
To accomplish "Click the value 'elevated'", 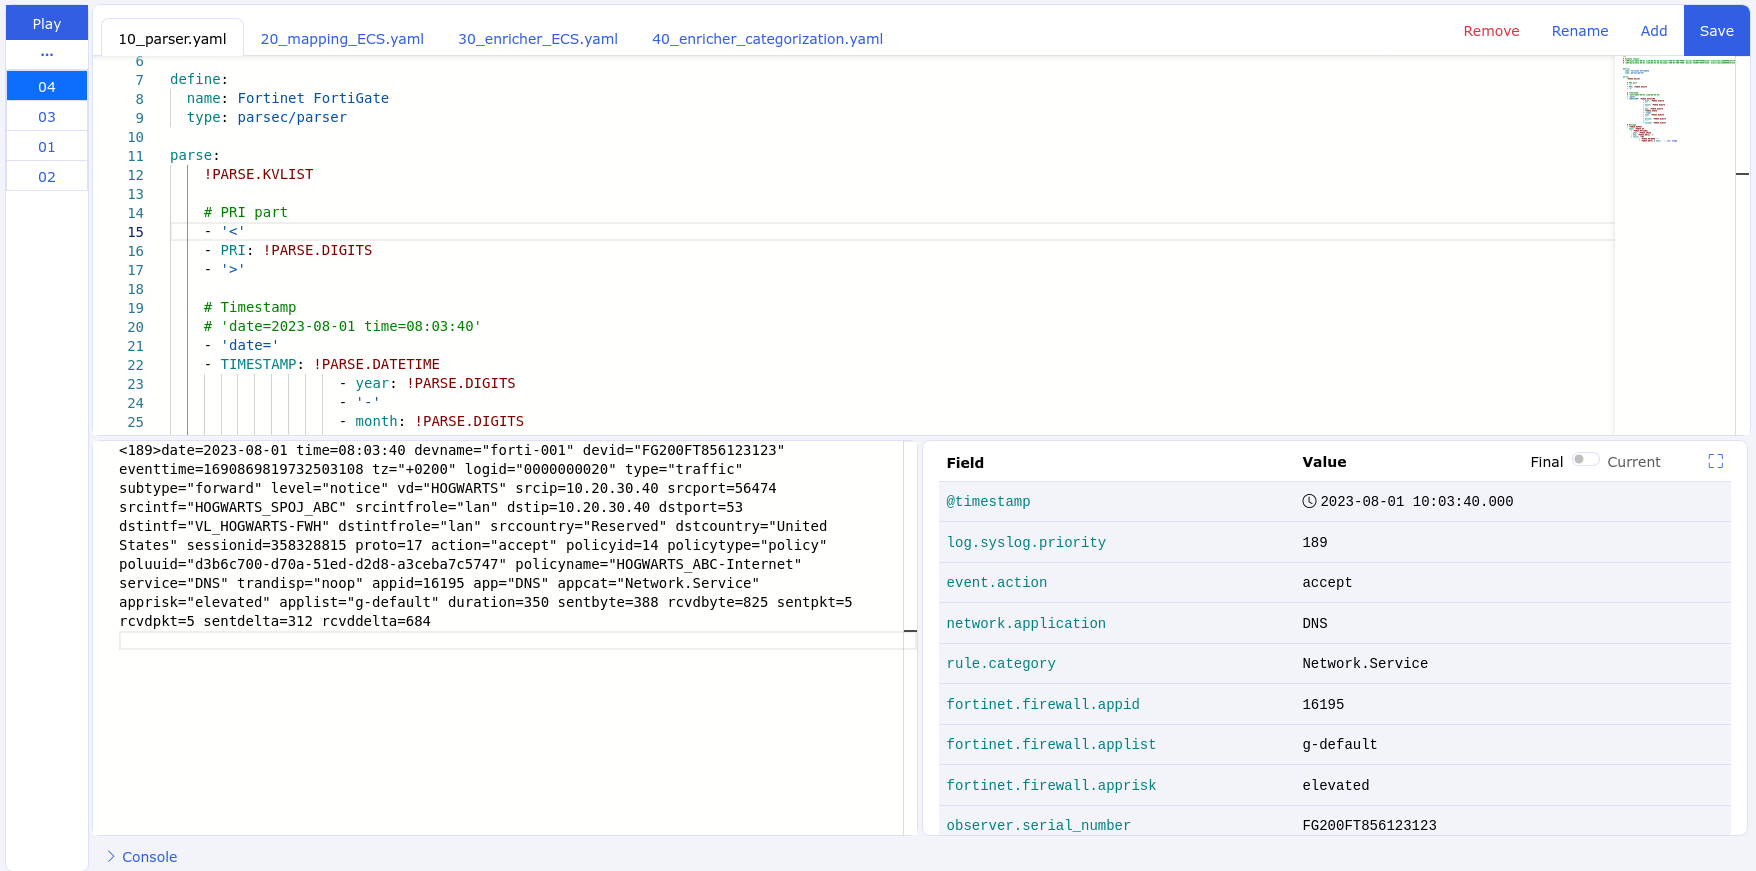I will (1335, 785).
